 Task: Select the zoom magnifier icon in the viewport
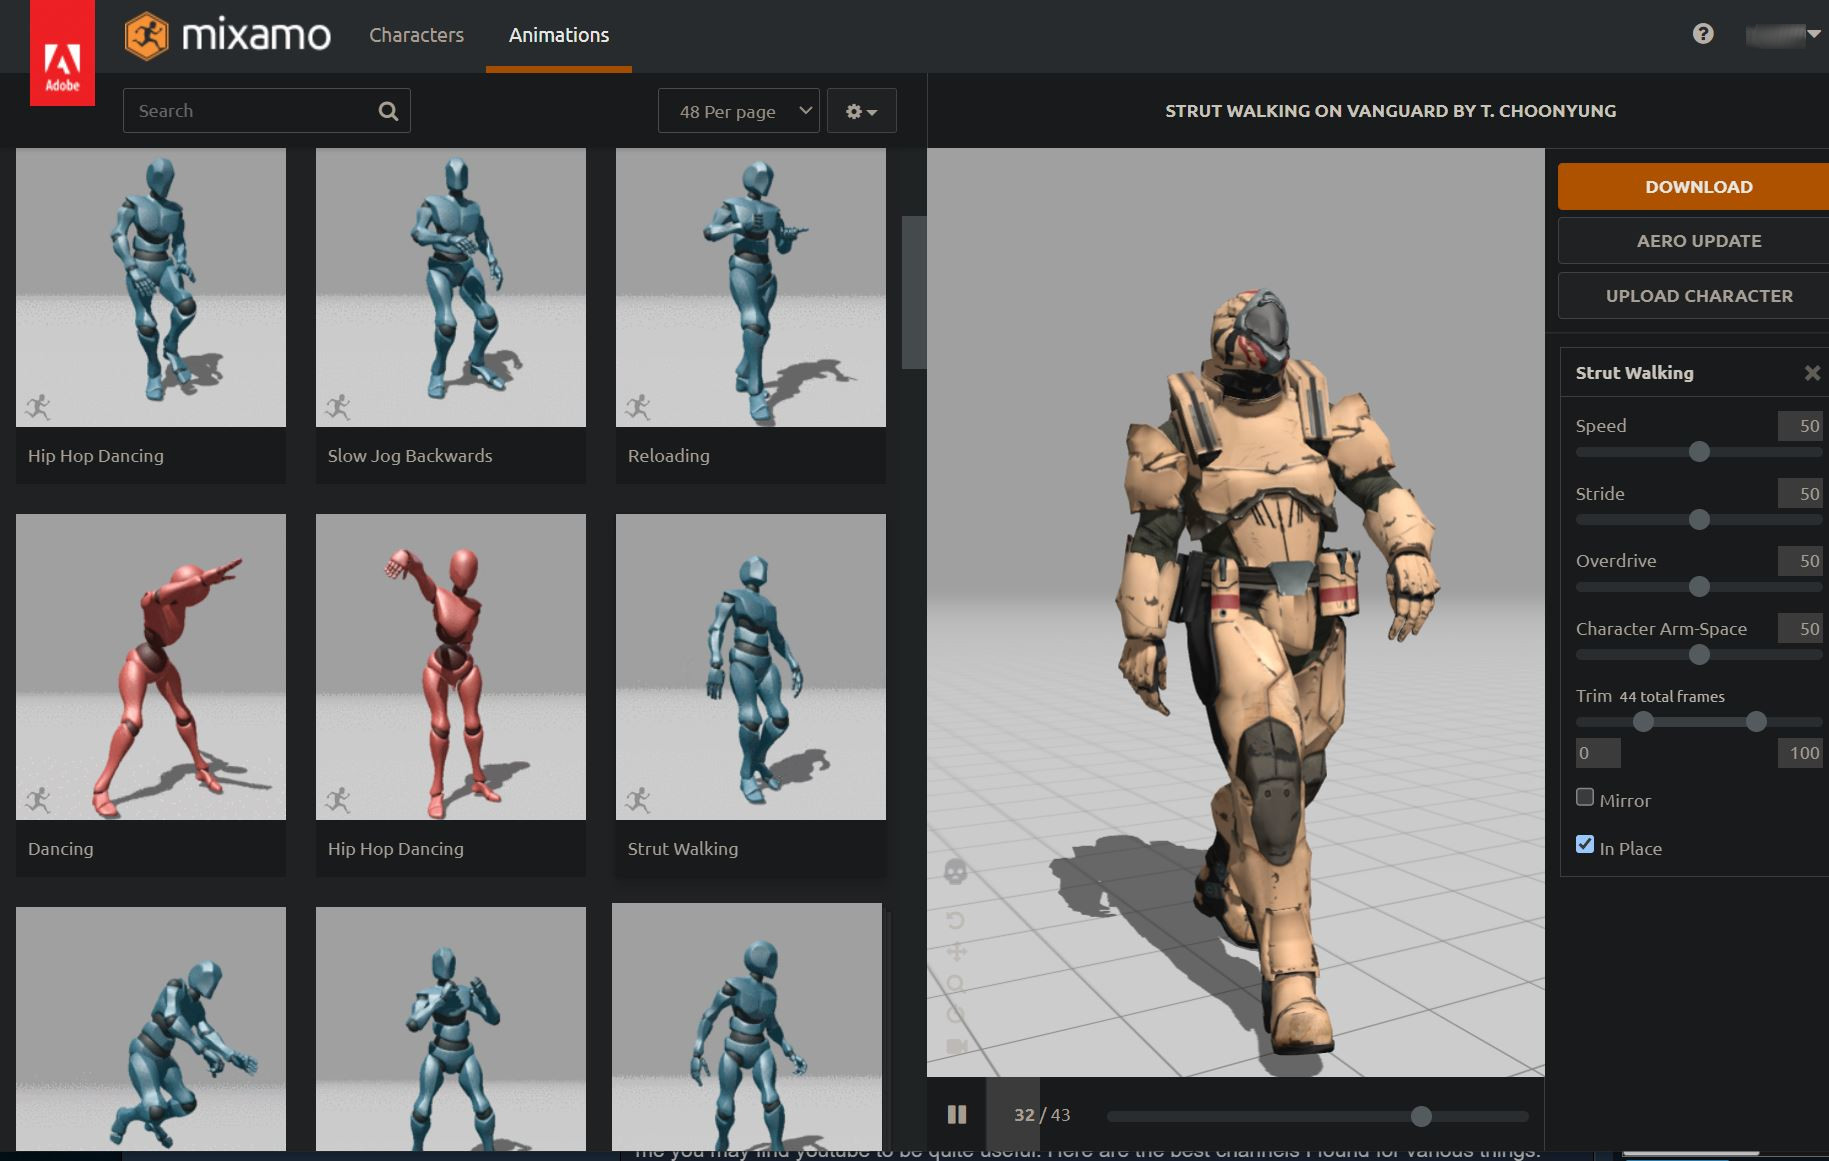955,984
